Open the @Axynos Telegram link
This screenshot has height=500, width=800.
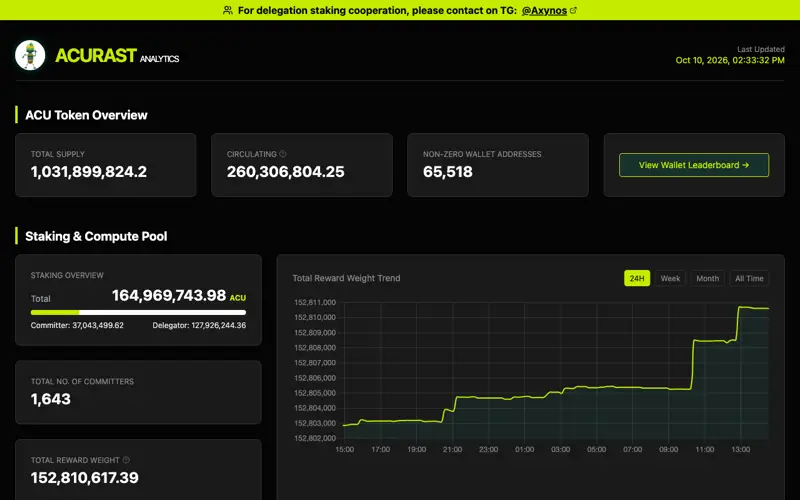[x=544, y=10]
